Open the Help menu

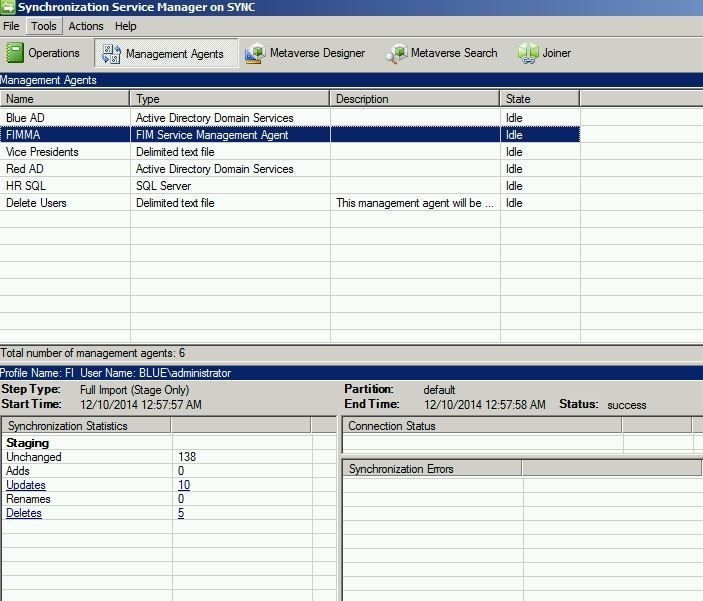coord(126,26)
